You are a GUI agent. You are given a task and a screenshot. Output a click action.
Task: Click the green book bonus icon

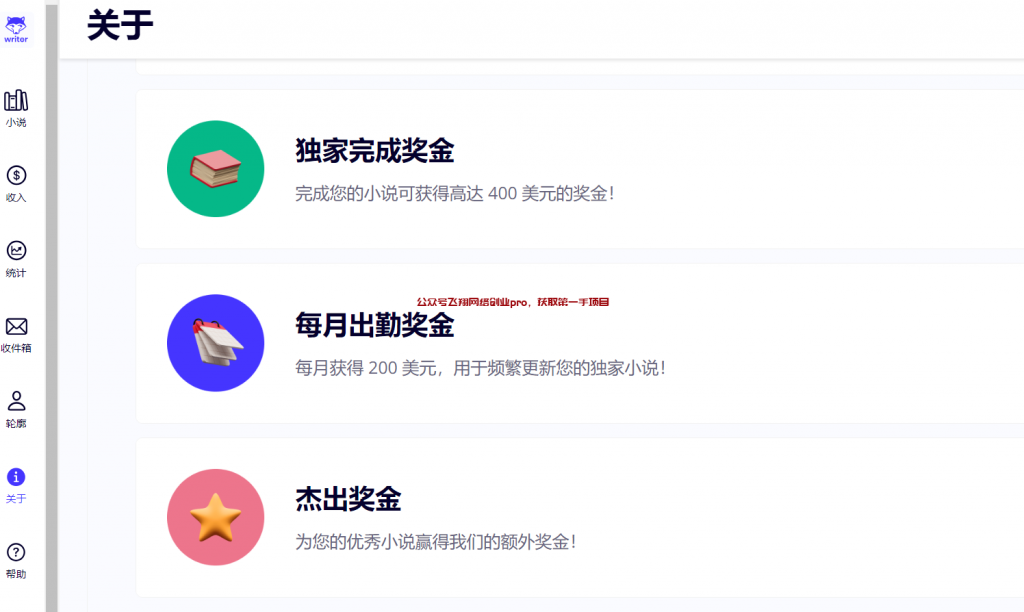(216, 169)
